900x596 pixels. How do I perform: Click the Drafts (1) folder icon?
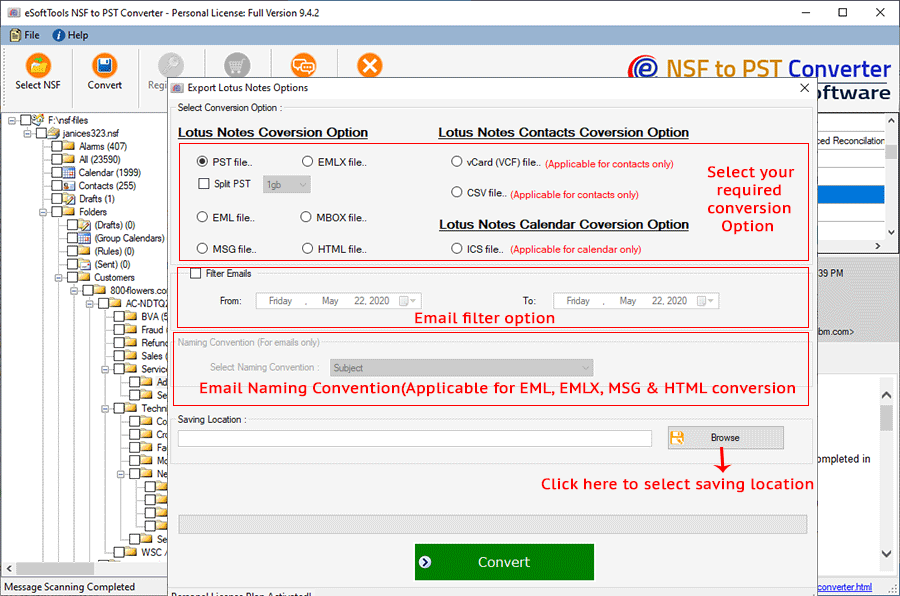[x=70, y=199]
